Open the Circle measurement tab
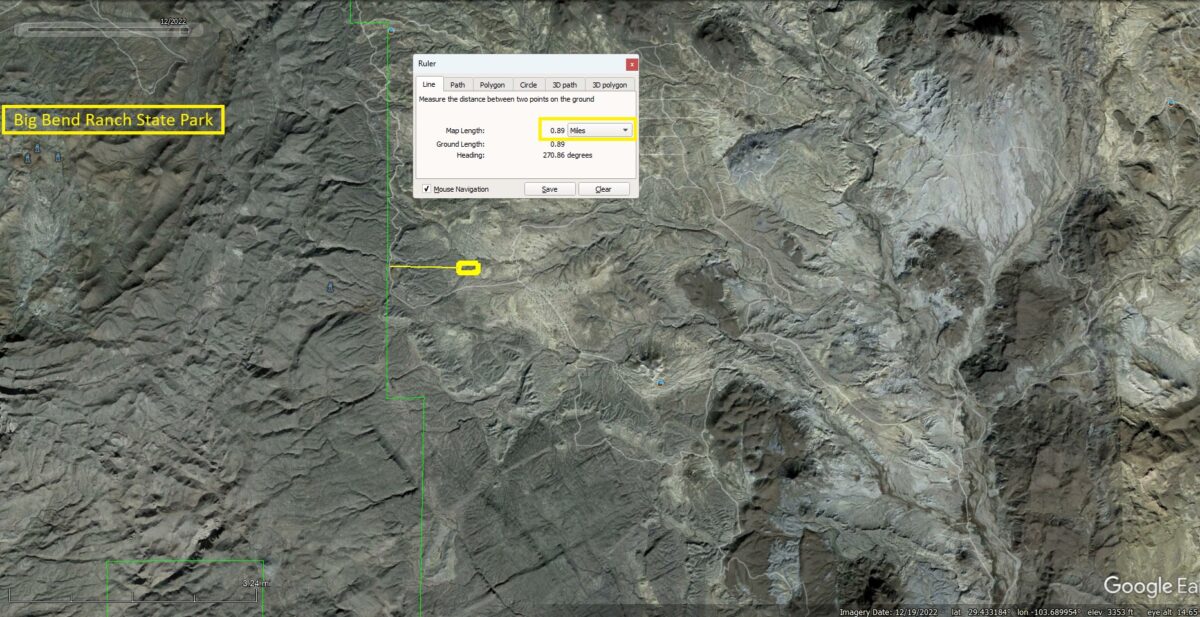The width and height of the screenshot is (1200, 617). [528, 85]
